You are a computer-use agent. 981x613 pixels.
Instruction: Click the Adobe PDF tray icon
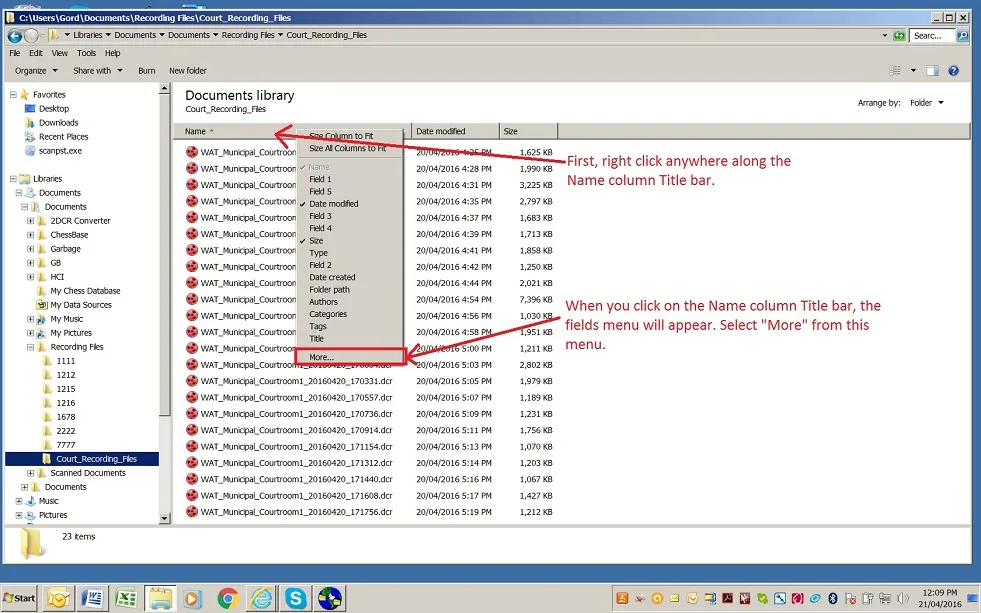[x=728, y=599]
